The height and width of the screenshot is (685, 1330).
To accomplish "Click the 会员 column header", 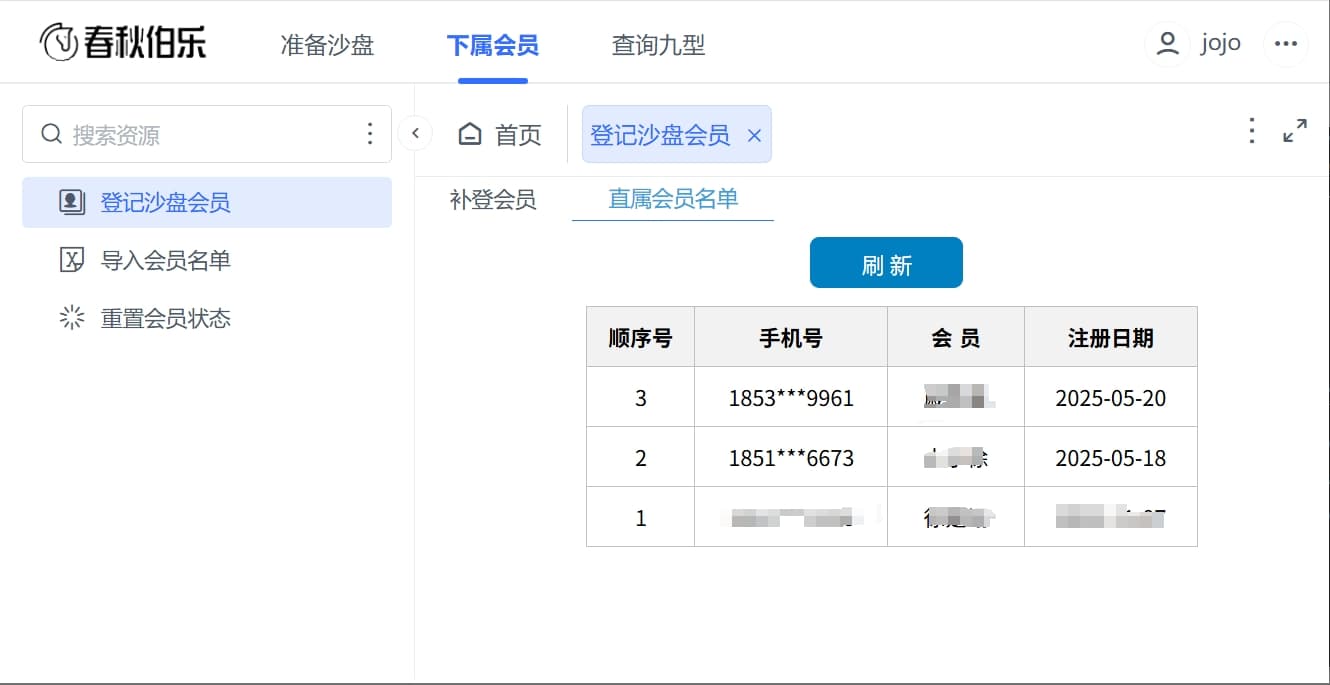I will 956,338.
